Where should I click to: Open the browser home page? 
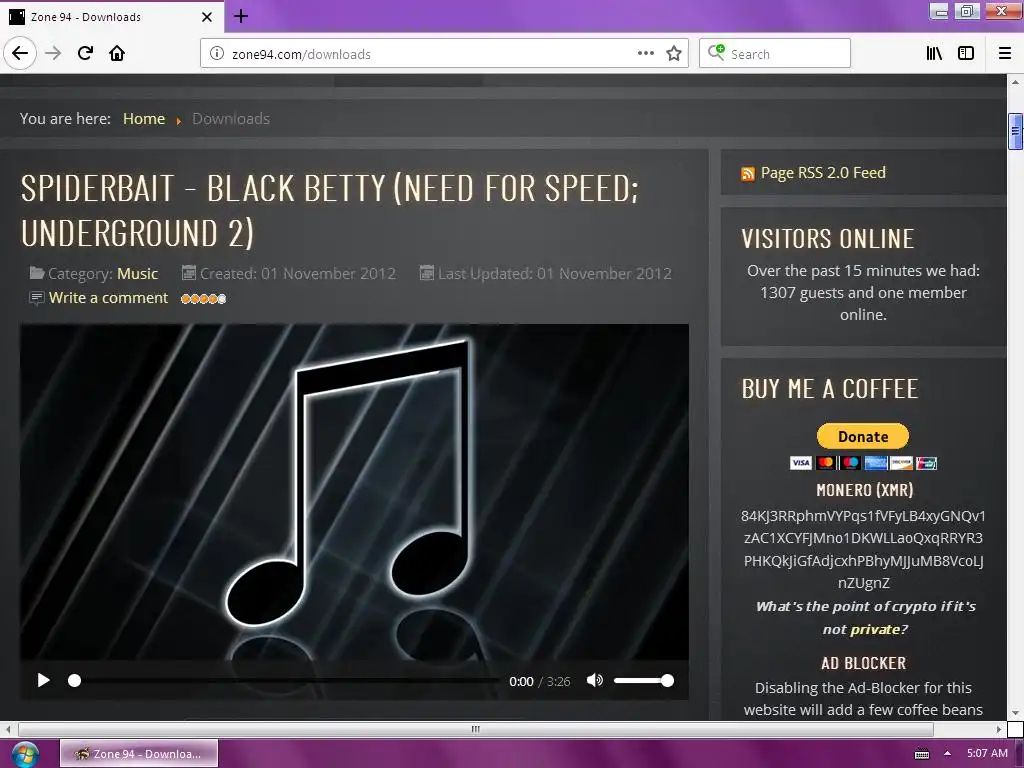pos(117,54)
